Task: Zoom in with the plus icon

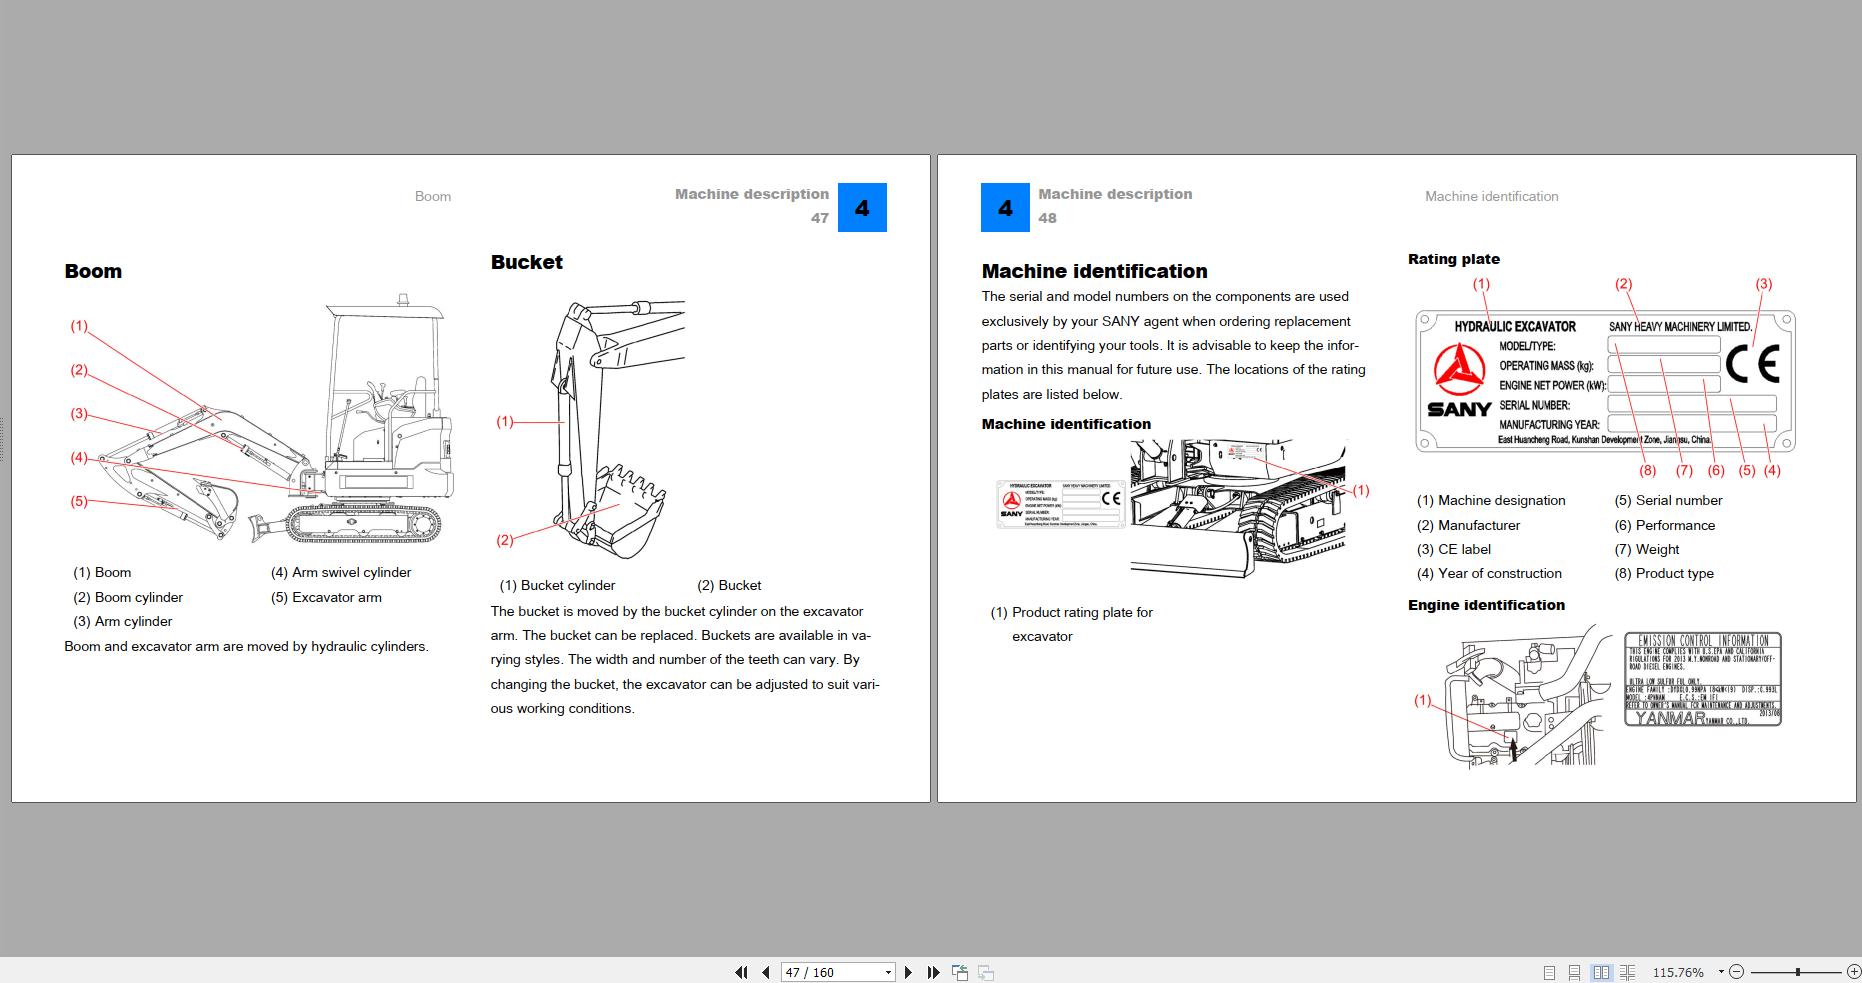Action: 1853,972
